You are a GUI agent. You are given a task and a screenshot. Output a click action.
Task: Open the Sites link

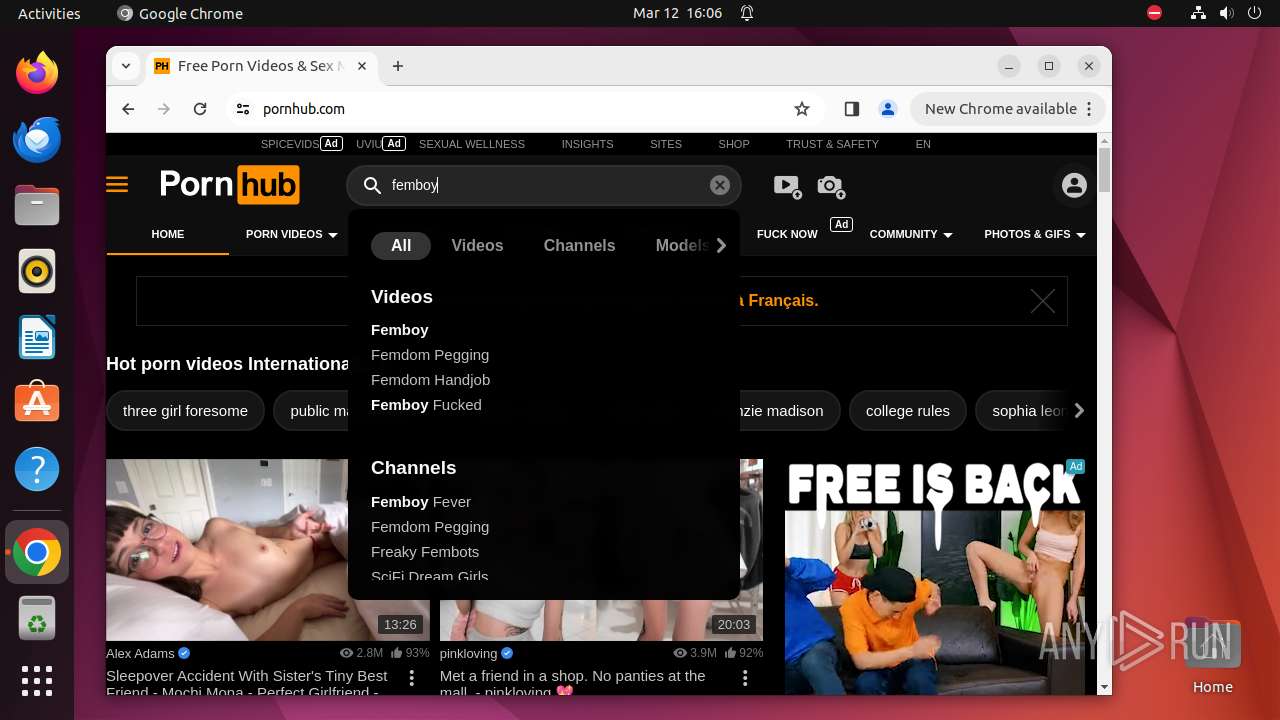666,144
